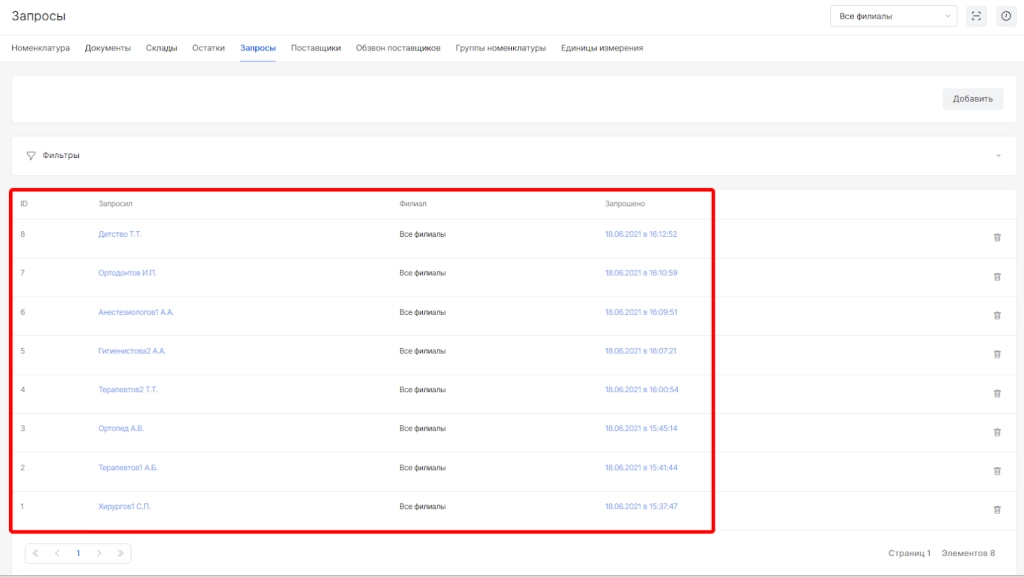Screen dimensions: 1024x577
Task: Open the Поставщики tab
Action: tap(316, 48)
